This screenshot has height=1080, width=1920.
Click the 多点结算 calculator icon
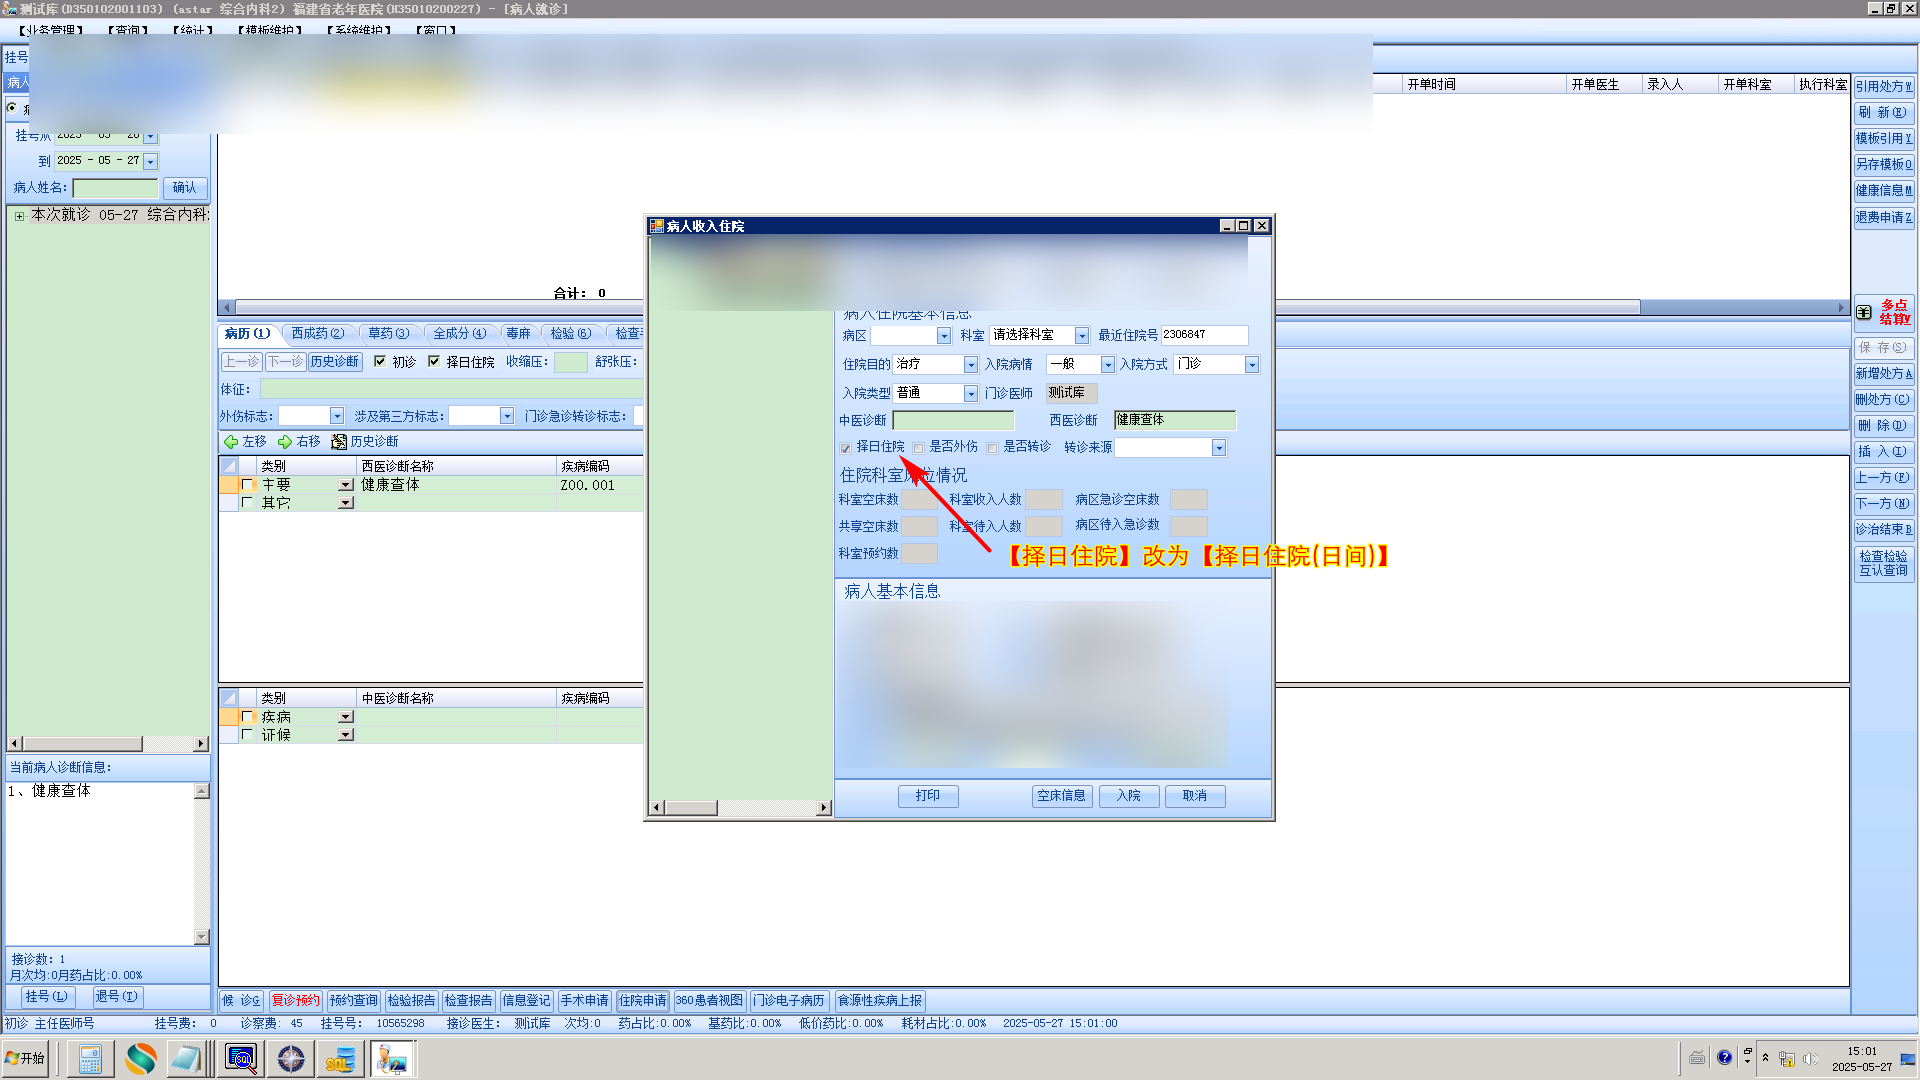coord(1865,312)
